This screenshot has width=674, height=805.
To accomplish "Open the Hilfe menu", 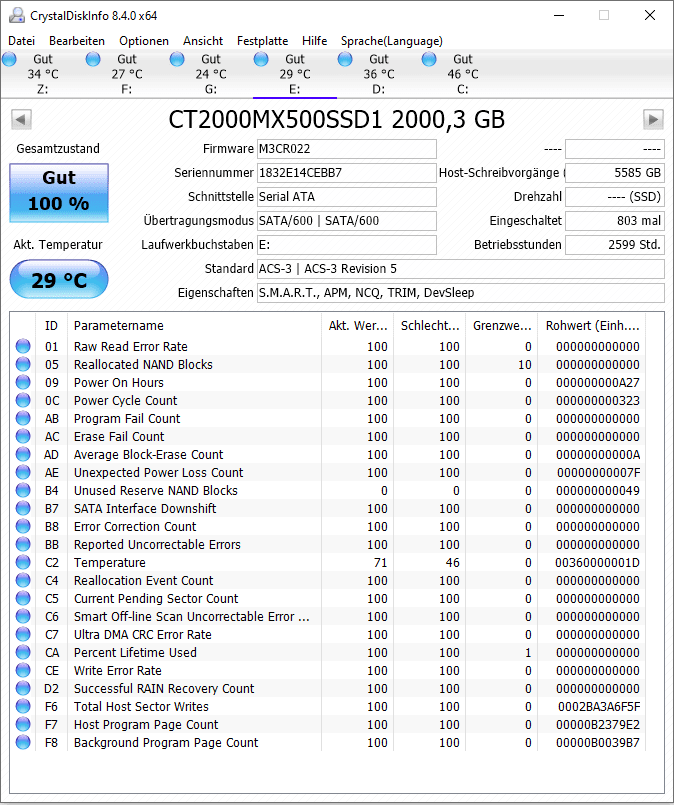I will tap(314, 41).
